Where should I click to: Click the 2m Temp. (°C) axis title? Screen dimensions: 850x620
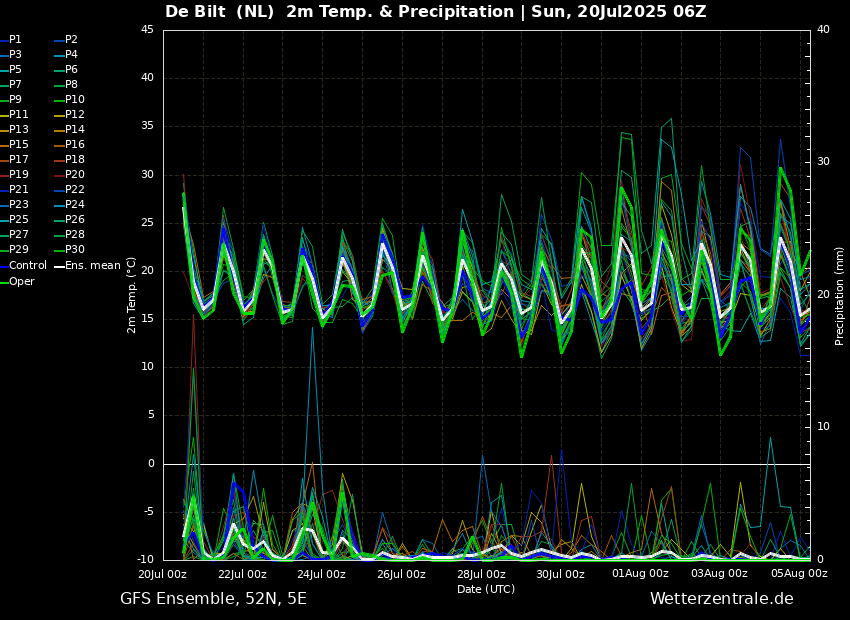(132, 295)
